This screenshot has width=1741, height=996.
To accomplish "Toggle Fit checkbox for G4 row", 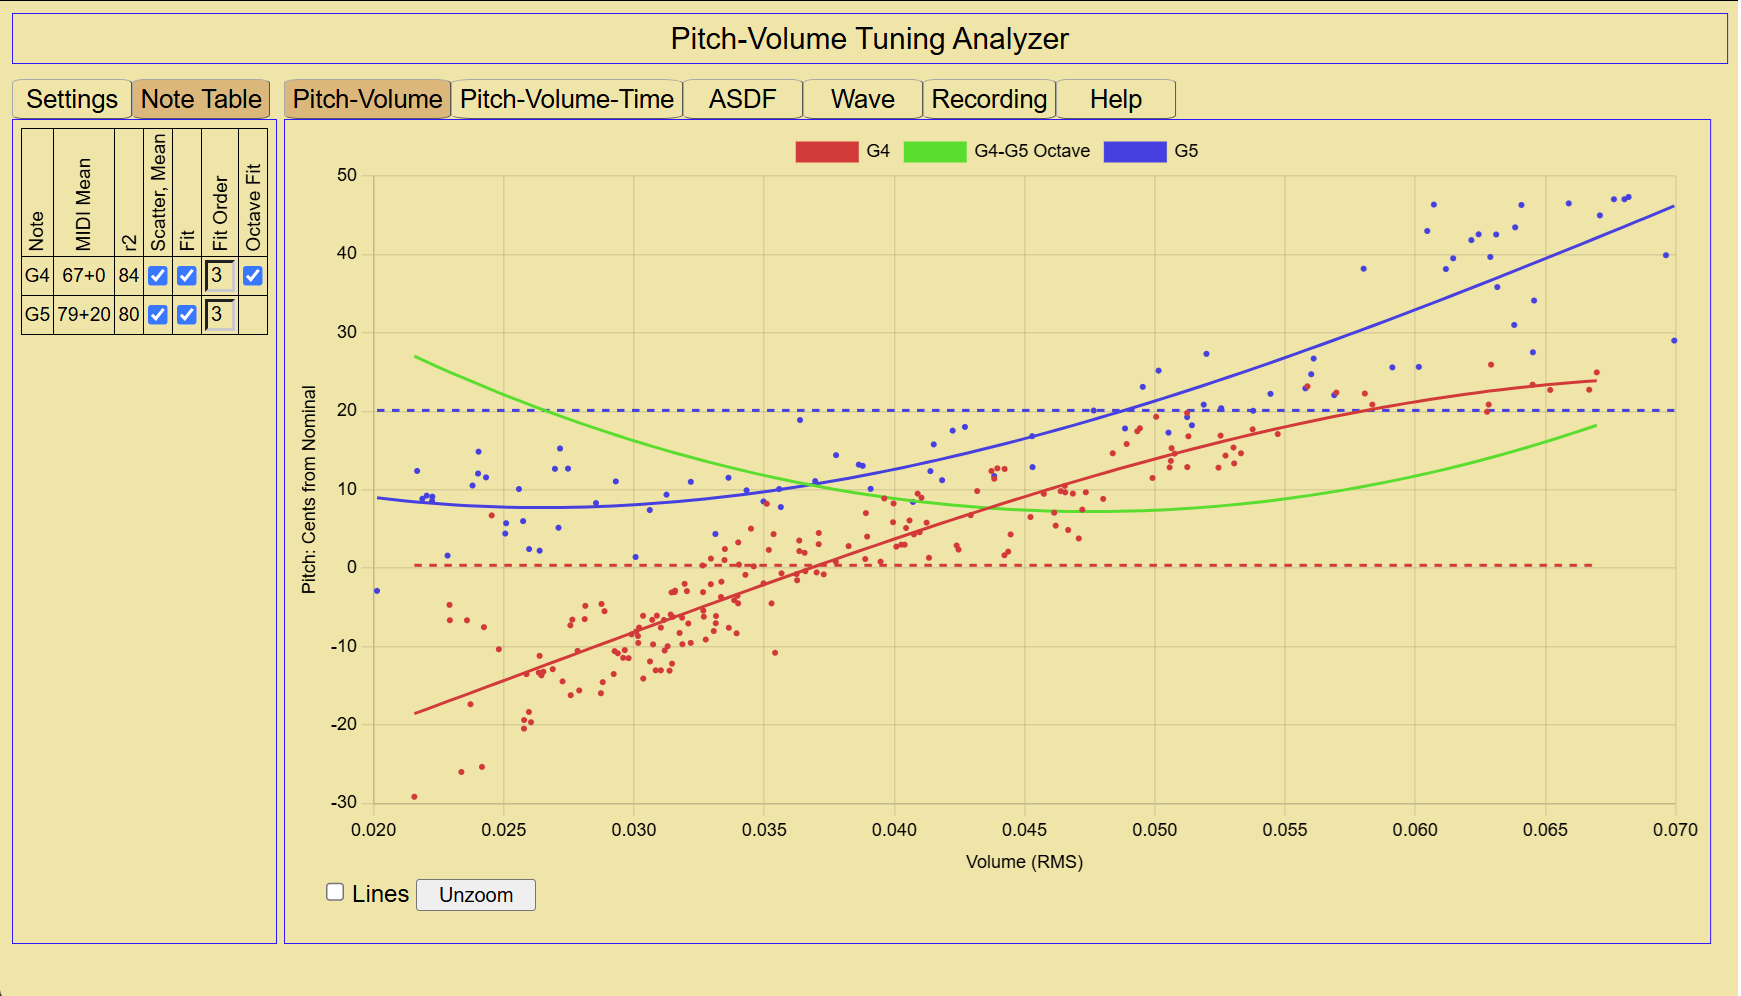I will (187, 275).
